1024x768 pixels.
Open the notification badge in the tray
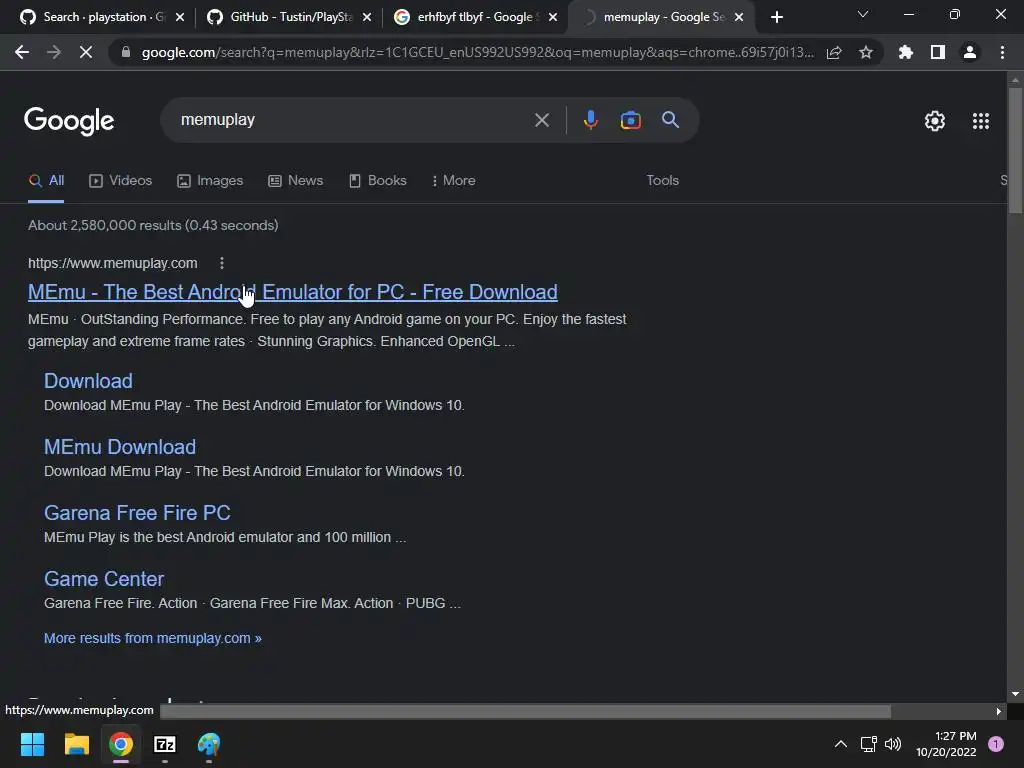996,744
